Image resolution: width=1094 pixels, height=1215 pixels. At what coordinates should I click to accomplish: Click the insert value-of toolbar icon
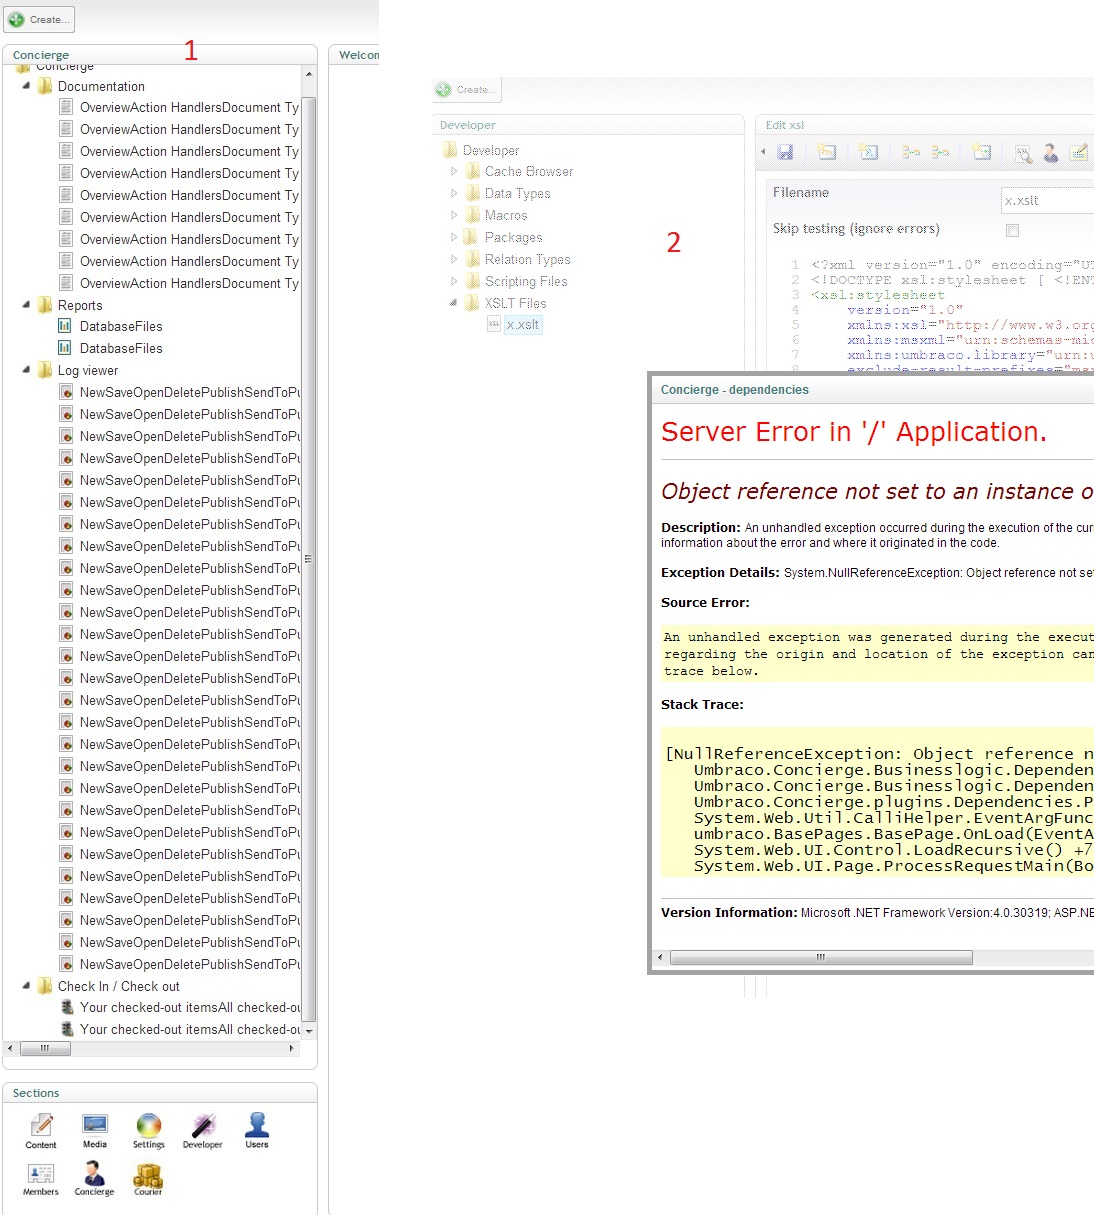pyautogui.click(x=826, y=152)
